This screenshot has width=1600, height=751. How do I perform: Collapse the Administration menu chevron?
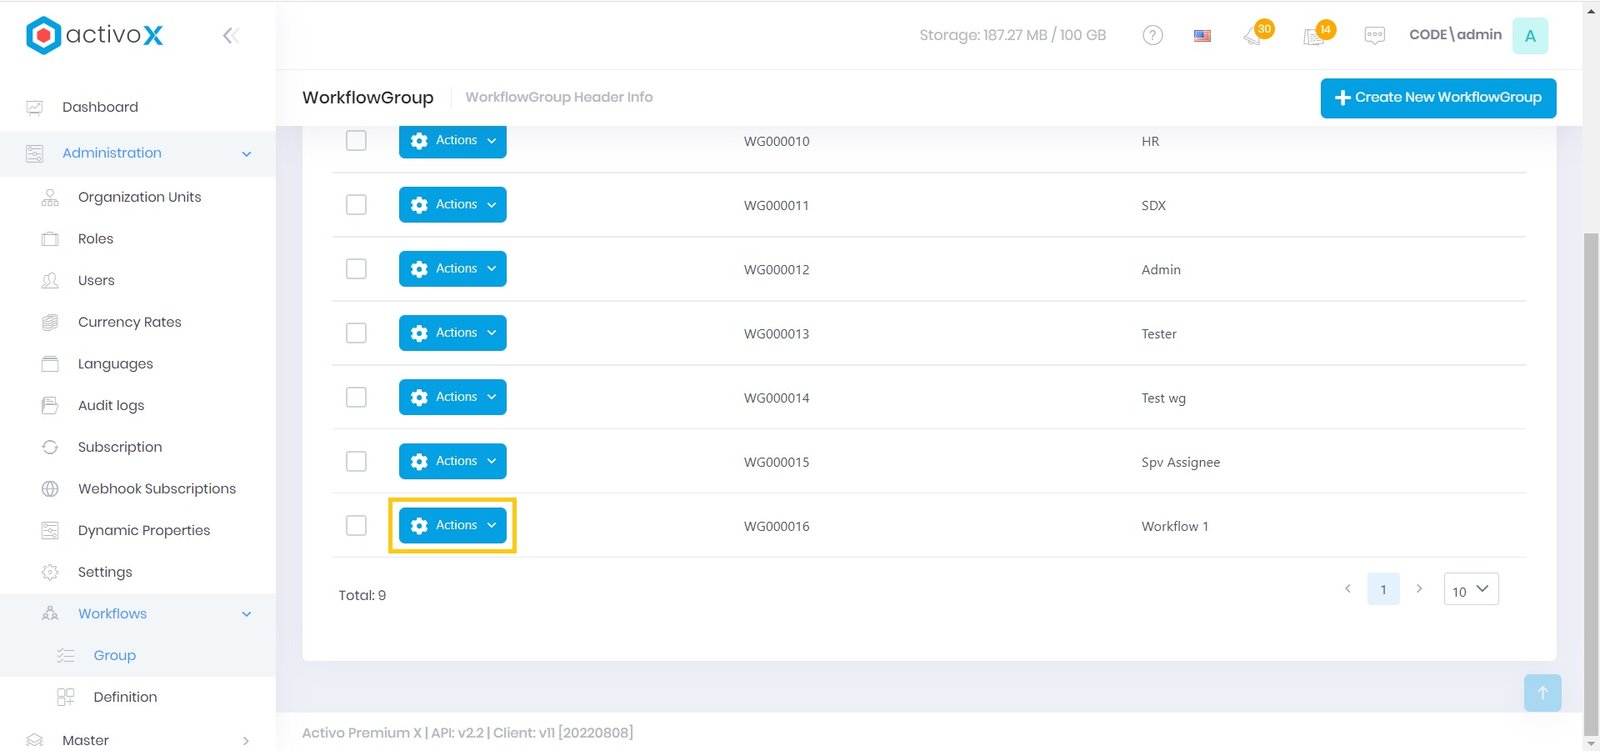(246, 154)
